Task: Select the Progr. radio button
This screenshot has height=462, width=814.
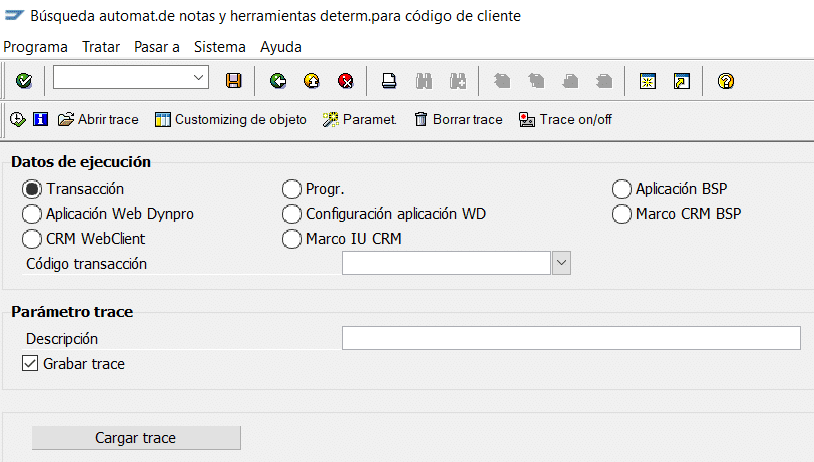Action: click(x=292, y=188)
